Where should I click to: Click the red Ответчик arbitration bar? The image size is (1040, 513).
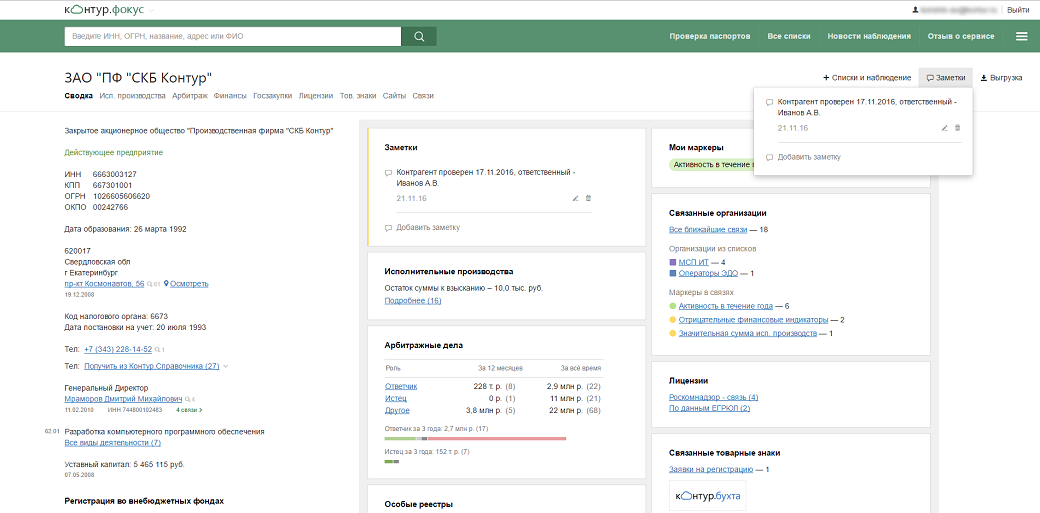(x=496, y=438)
